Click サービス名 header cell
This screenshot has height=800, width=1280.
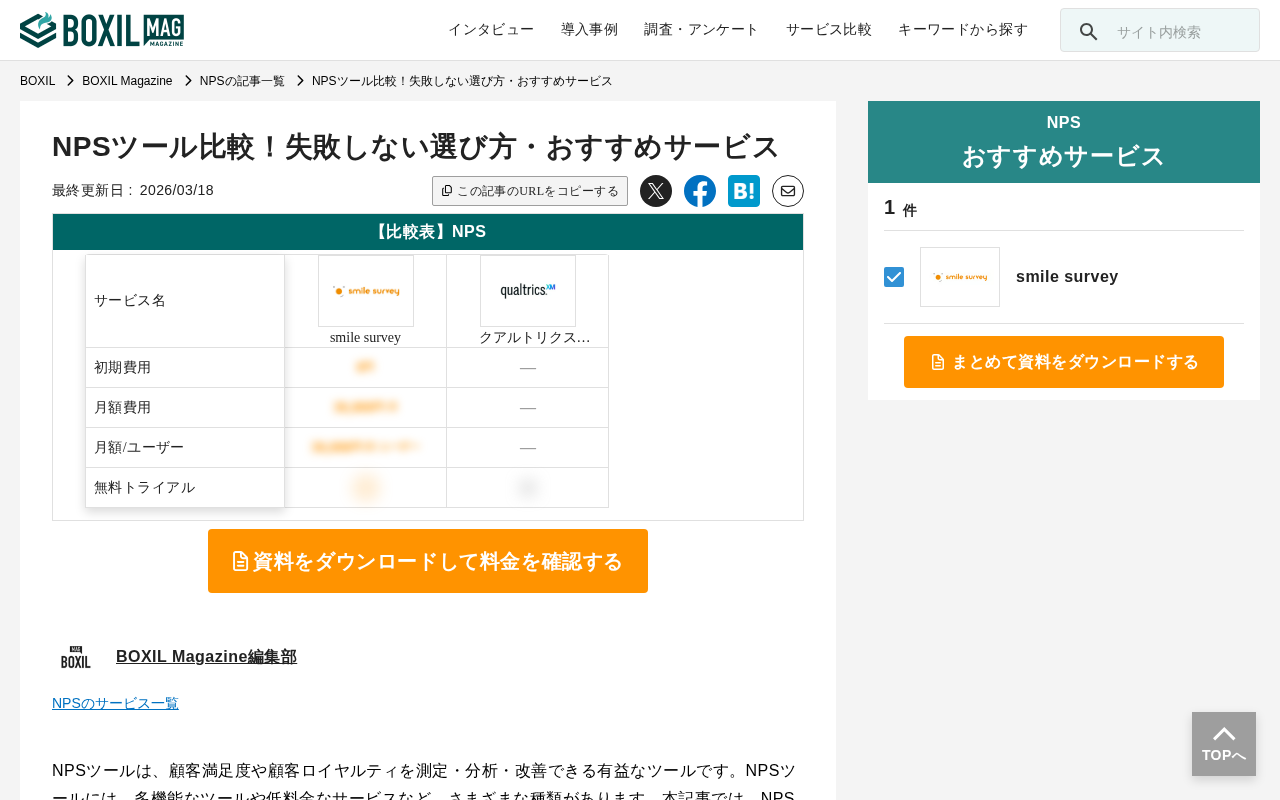pyautogui.click(x=185, y=300)
